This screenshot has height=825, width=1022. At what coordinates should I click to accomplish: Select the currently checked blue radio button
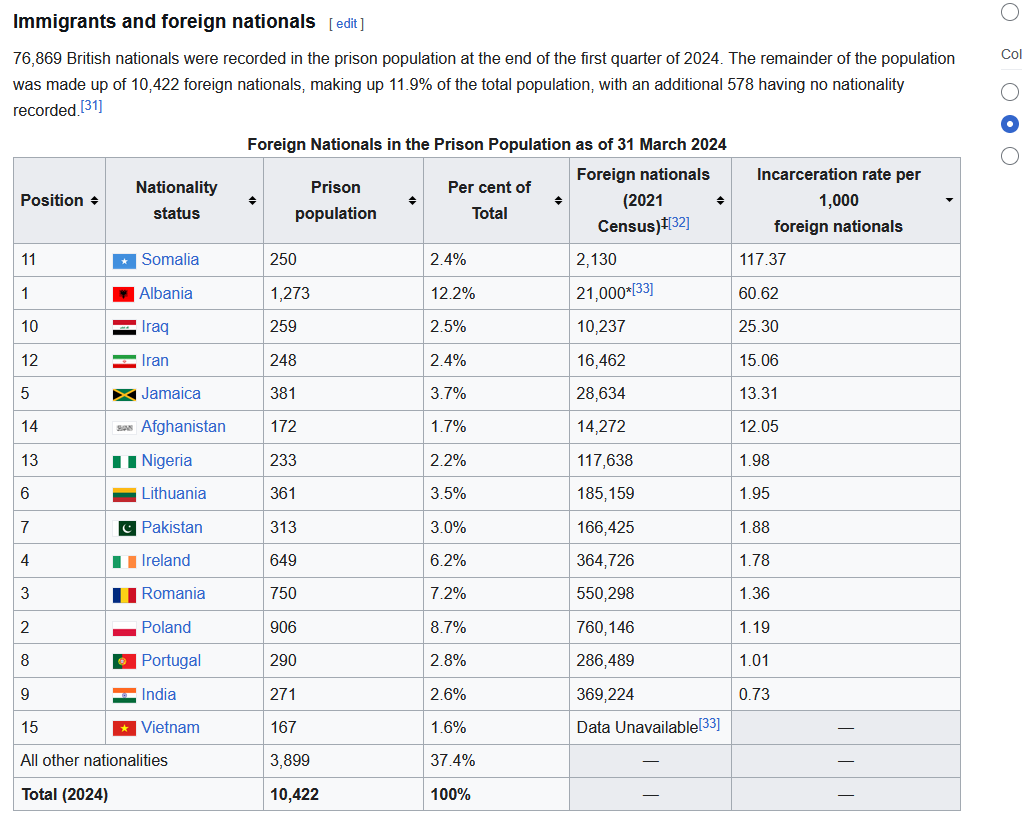pyautogui.click(x=1010, y=124)
